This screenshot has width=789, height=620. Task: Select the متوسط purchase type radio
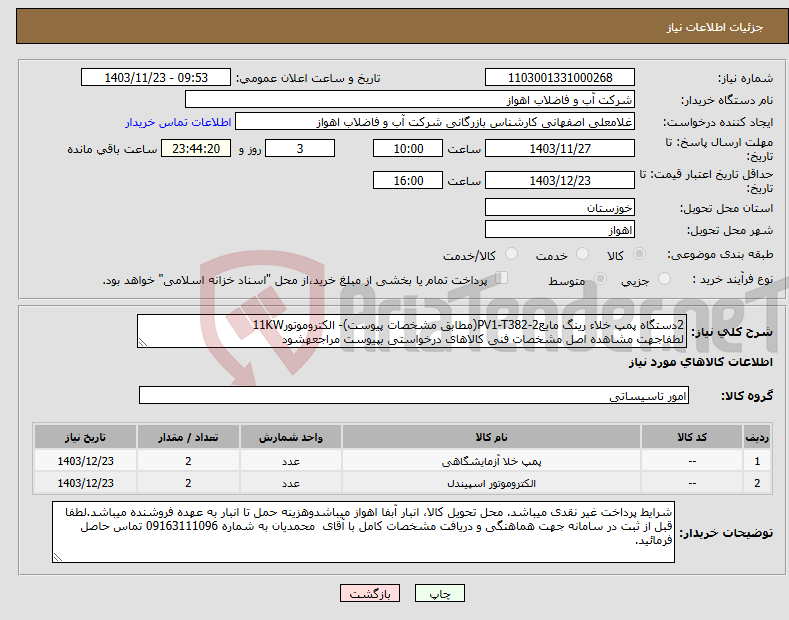600,279
